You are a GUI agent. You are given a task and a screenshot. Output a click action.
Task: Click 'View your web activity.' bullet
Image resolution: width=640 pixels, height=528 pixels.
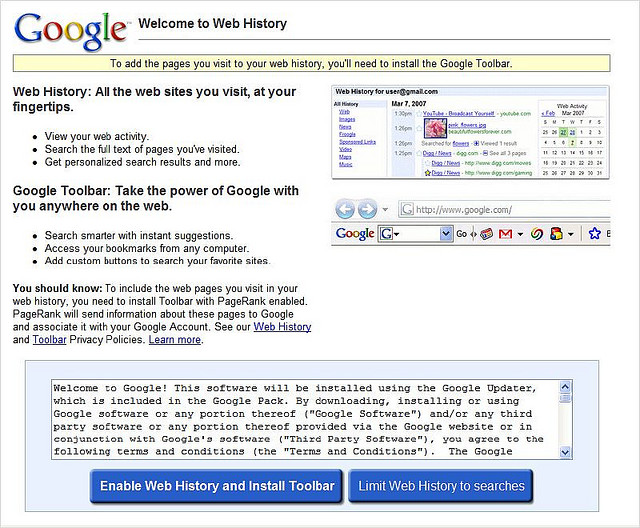coord(97,136)
